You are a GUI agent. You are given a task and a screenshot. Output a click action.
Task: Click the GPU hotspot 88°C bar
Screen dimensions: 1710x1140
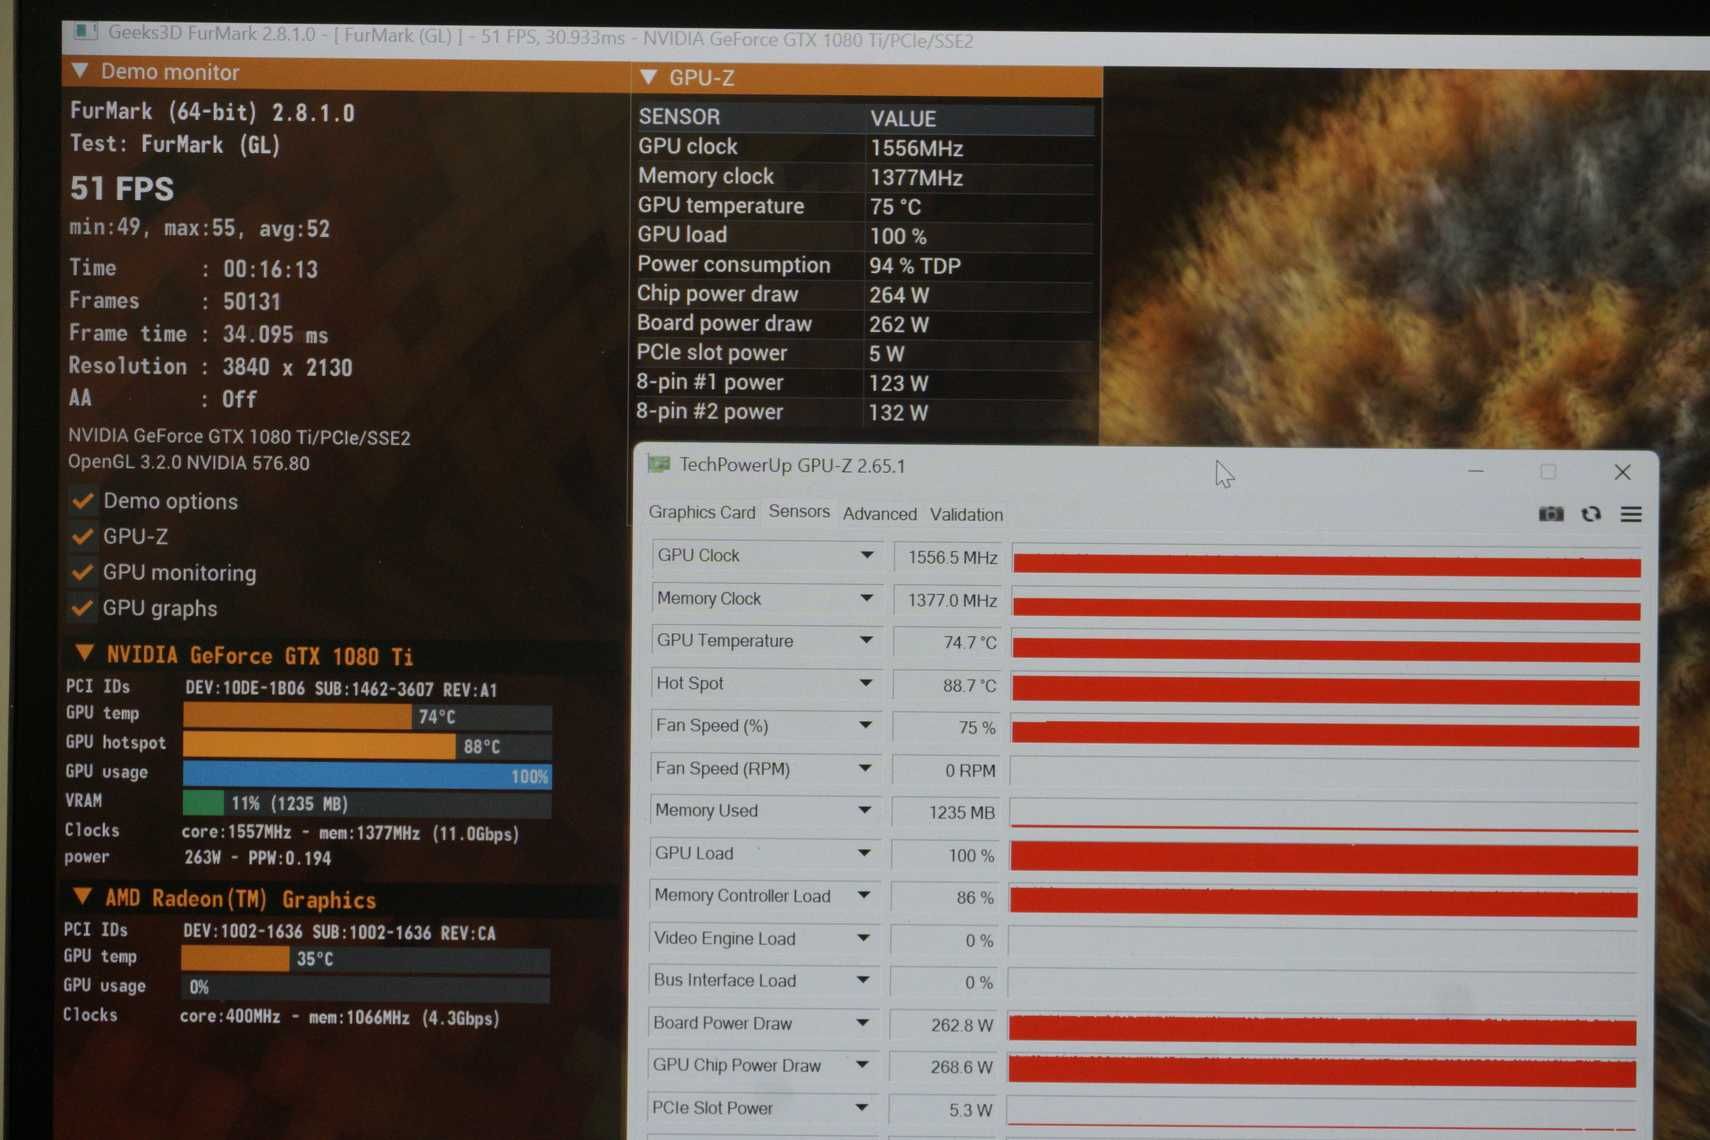tap(367, 746)
